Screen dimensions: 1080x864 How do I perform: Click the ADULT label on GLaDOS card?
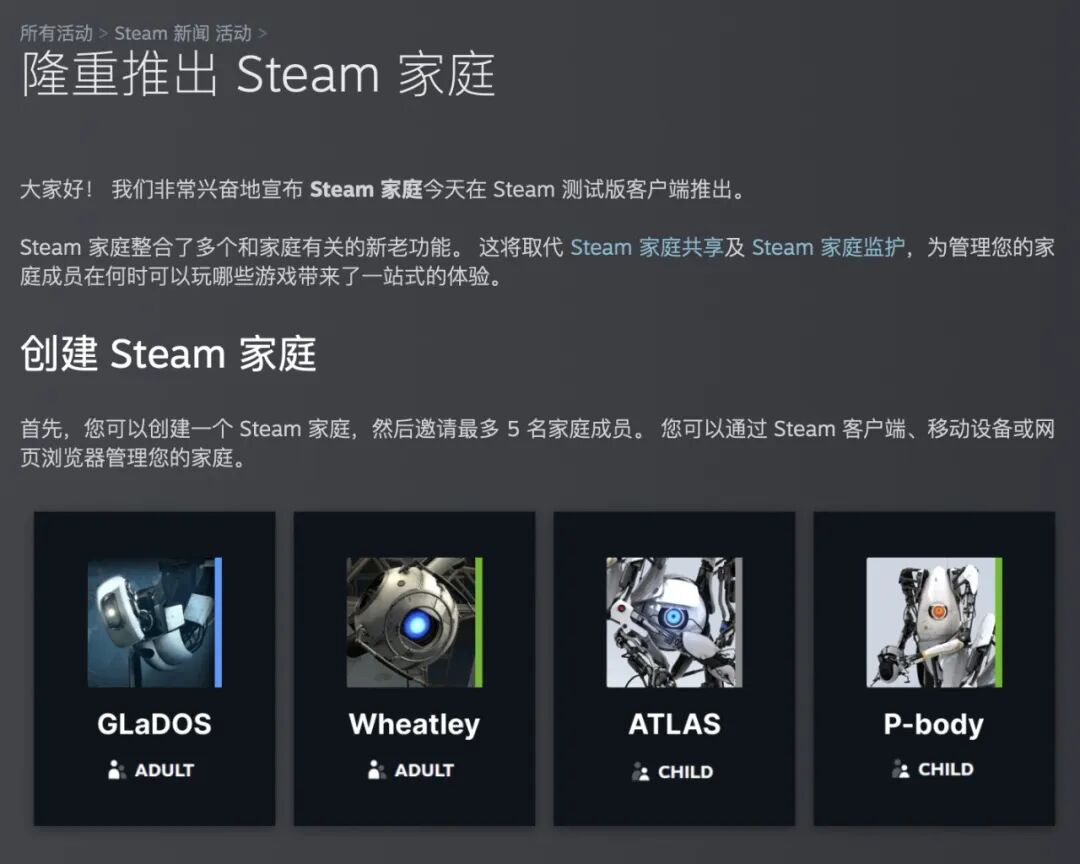point(164,770)
